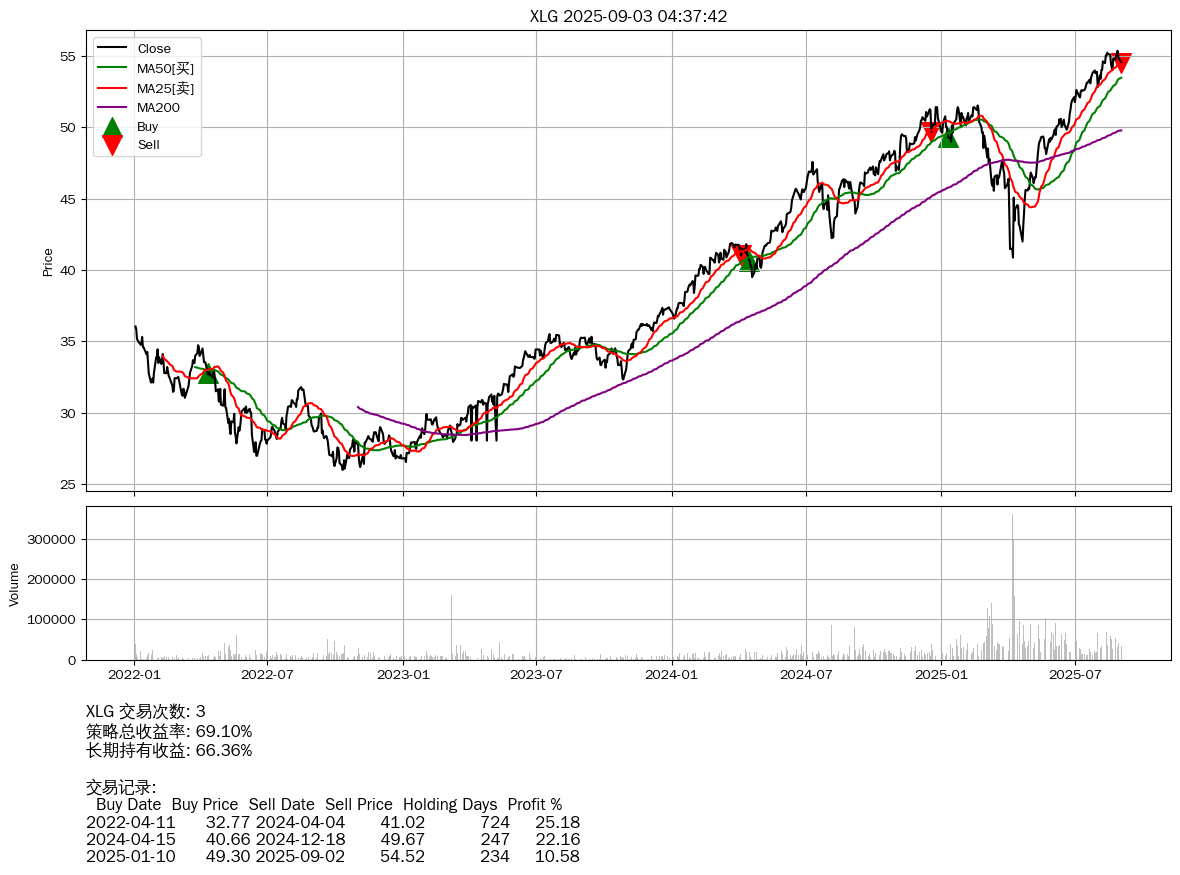Click the buy marker near 2025-01
1180x875 pixels.
click(949, 137)
